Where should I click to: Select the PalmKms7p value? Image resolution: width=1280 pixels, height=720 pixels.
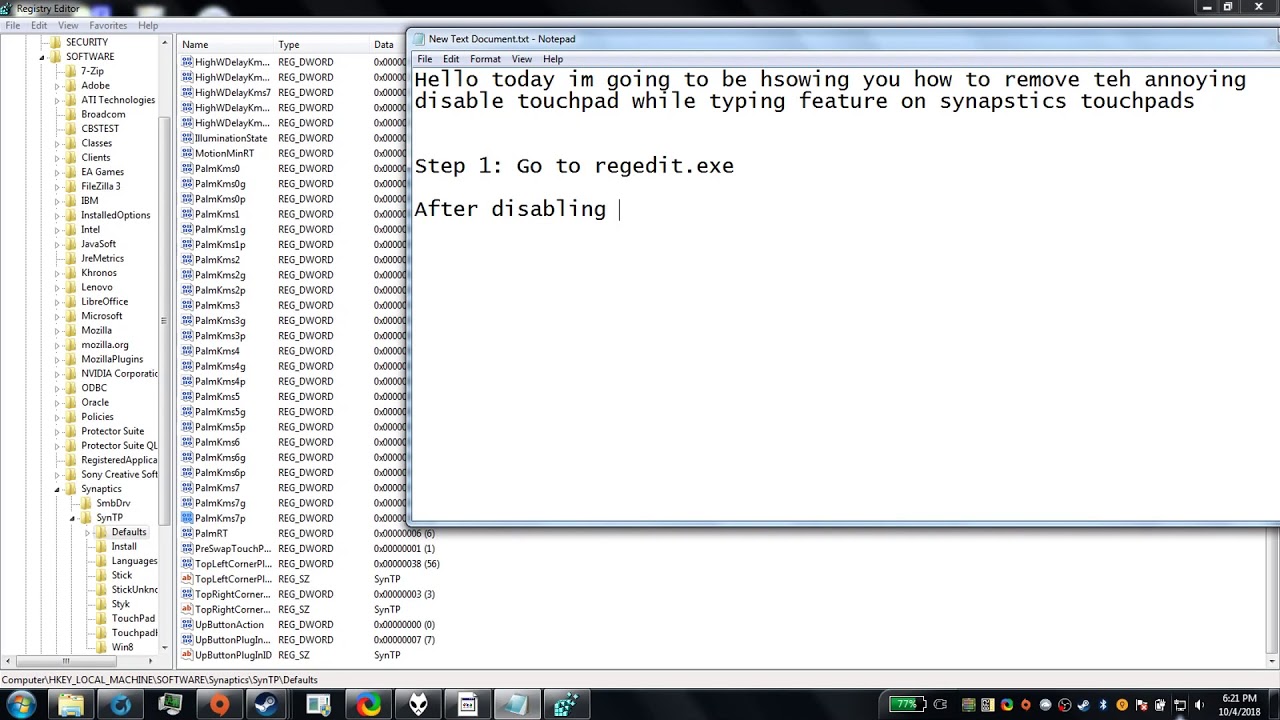pos(220,518)
